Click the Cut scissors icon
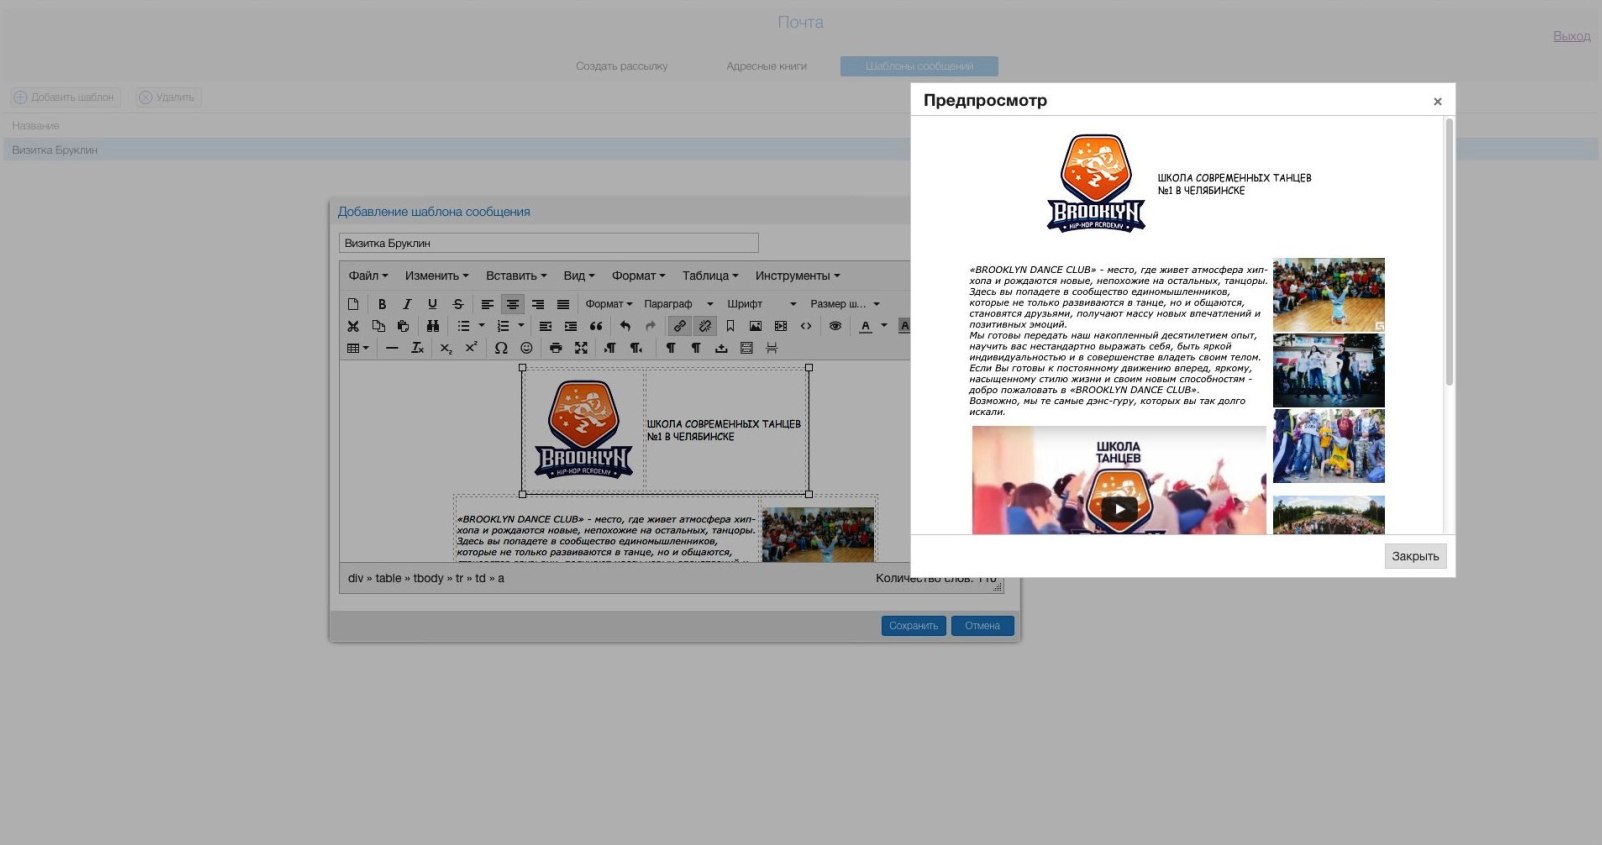1602x845 pixels. point(353,326)
